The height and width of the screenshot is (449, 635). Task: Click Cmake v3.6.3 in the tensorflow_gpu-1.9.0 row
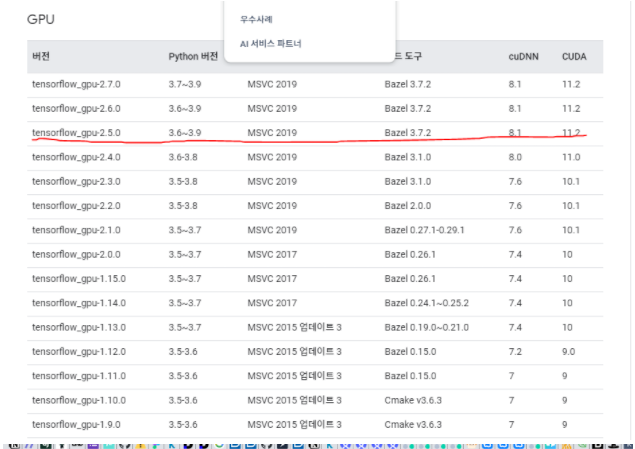click(413, 425)
